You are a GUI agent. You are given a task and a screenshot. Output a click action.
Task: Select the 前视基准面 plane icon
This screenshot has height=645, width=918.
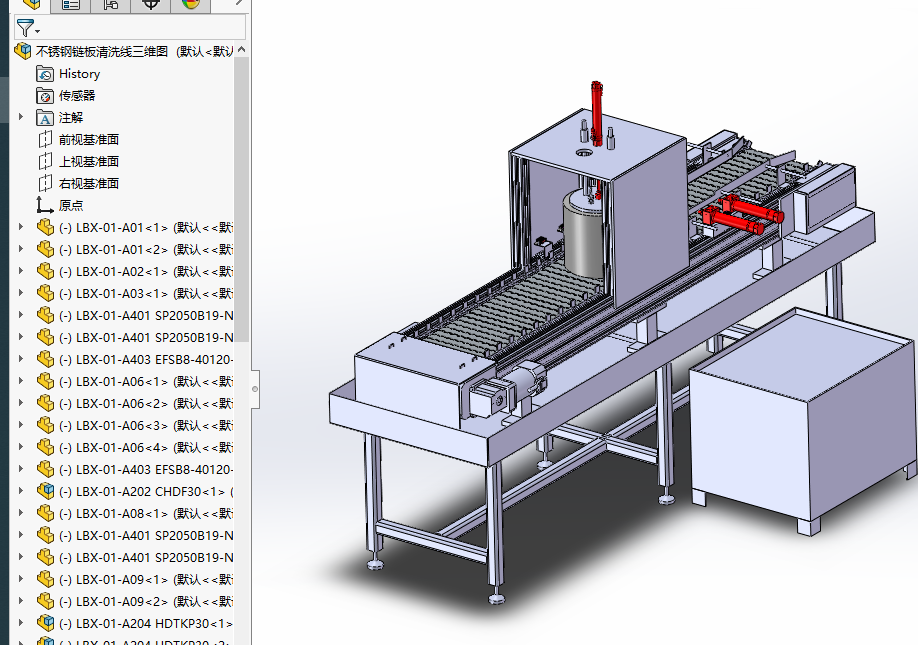pos(45,139)
